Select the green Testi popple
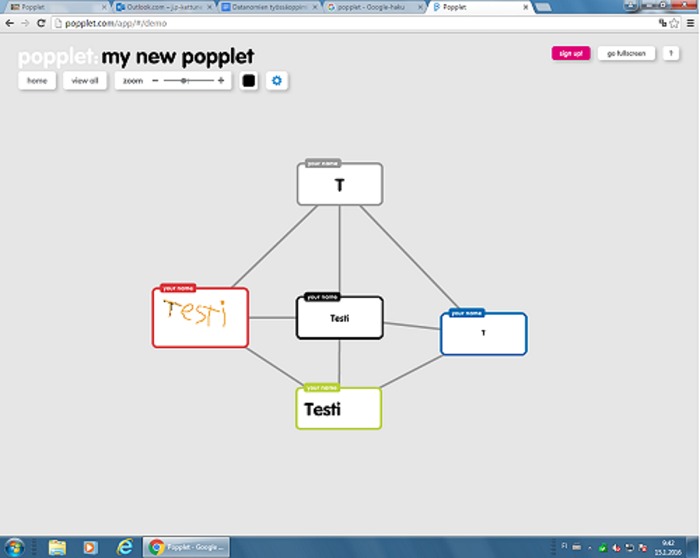 (x=339, y=410)
